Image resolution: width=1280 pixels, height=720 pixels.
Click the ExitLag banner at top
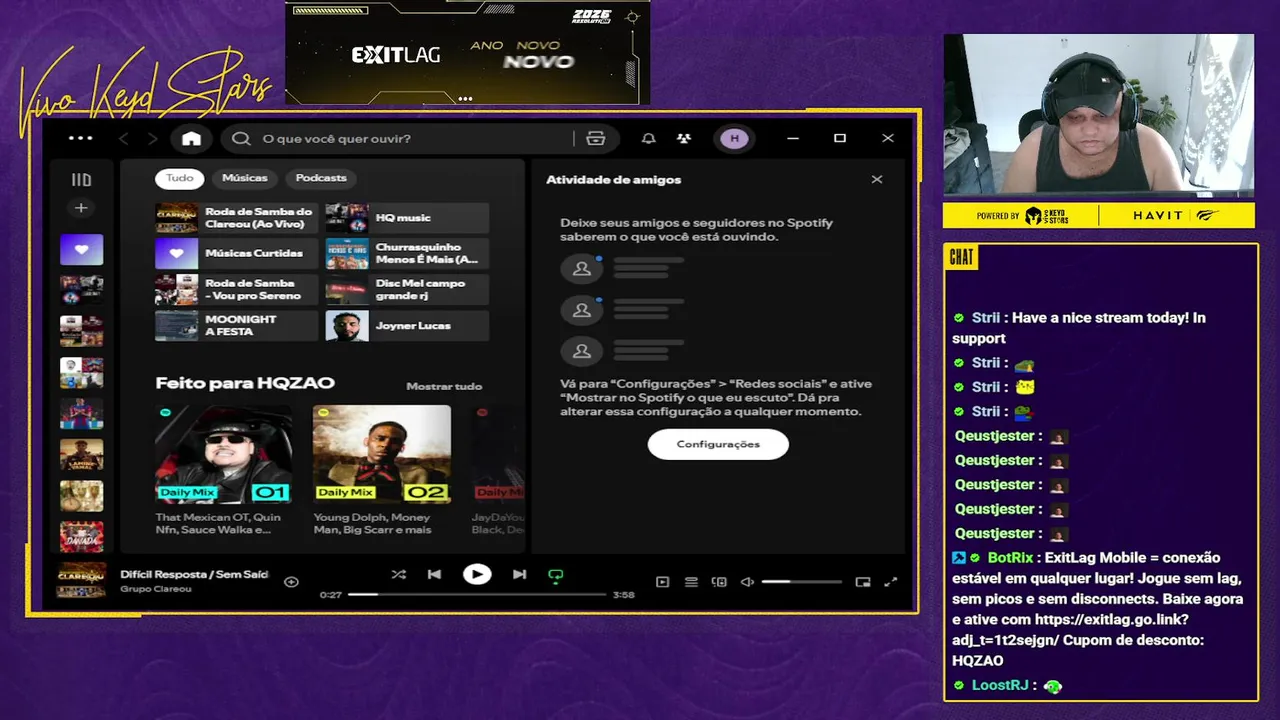(467, 53)
